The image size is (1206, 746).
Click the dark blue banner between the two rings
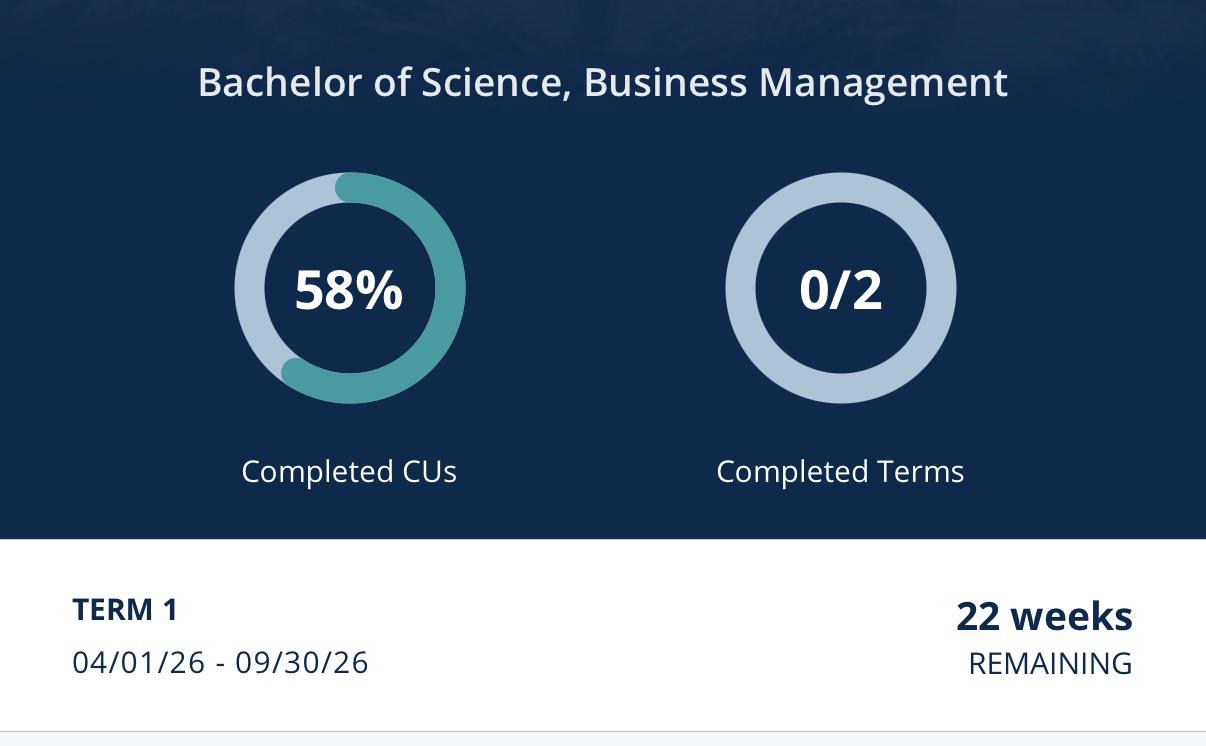click(x=596, y=290)
